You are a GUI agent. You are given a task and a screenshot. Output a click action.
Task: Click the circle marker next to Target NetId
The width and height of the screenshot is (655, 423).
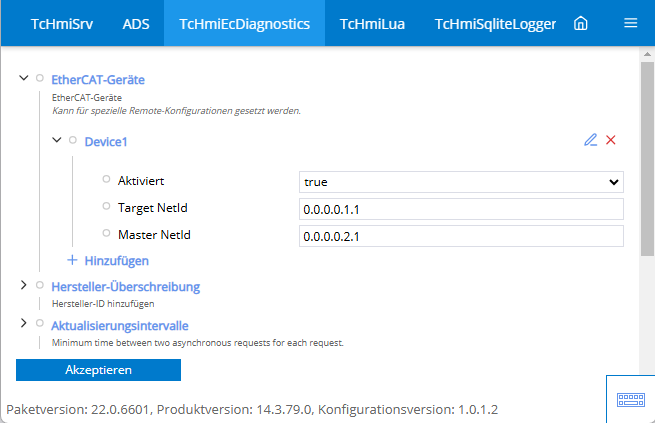[106, 207]
